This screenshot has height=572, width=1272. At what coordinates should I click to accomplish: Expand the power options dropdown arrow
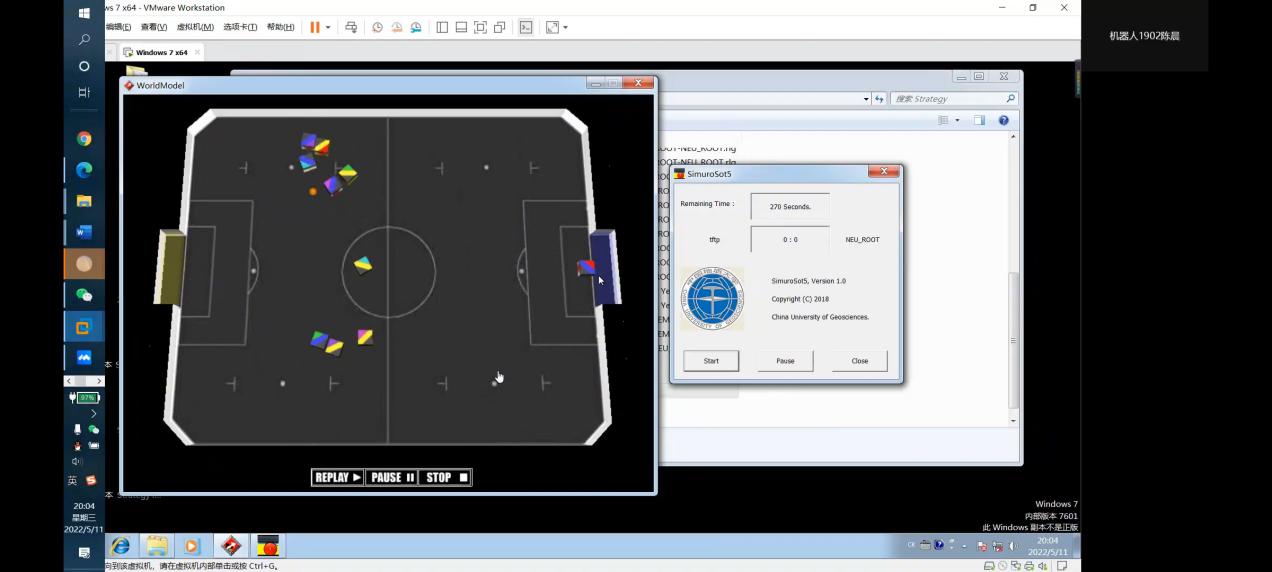click(328, 27)
